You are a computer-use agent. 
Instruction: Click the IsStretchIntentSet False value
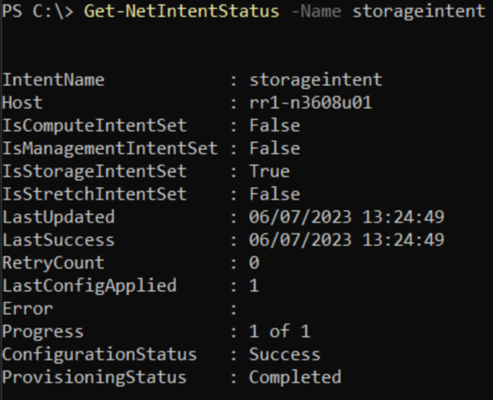pyautogui.click(x=275, y=194)
